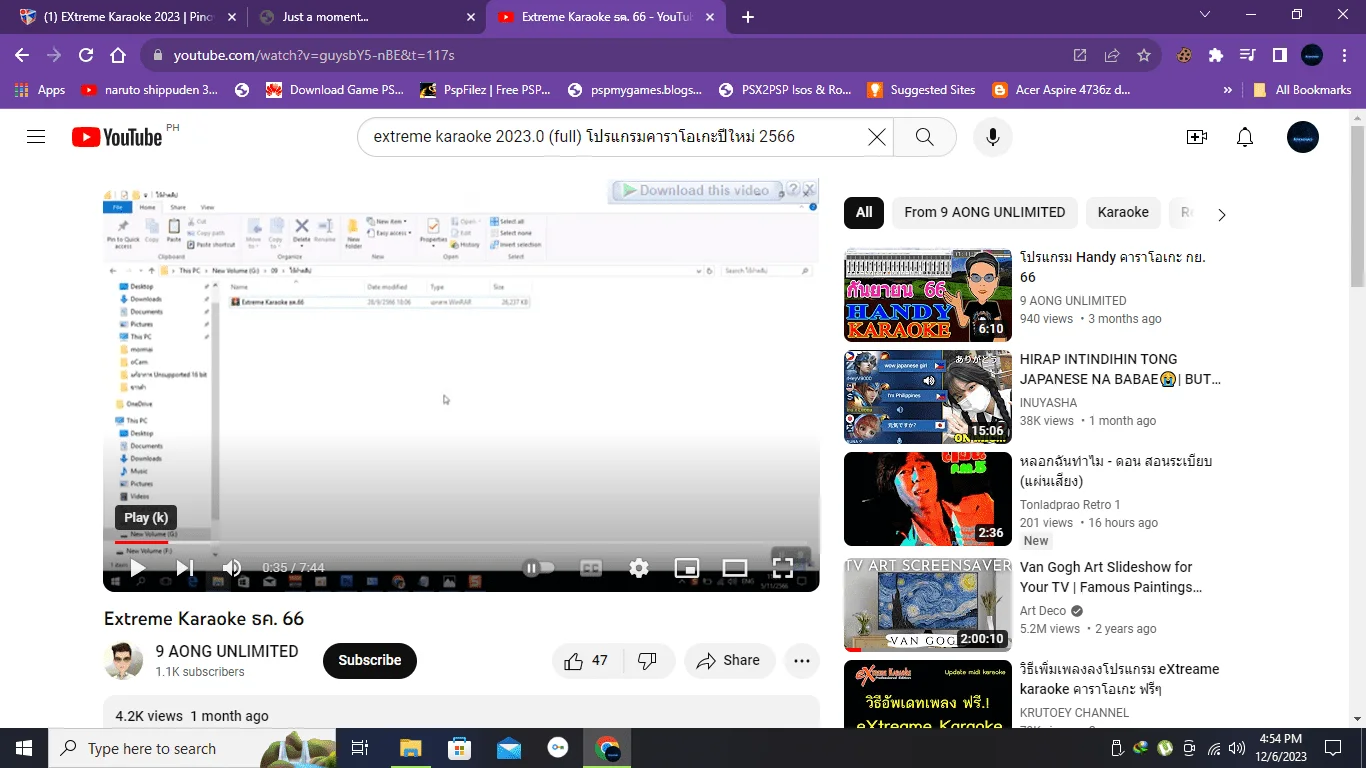Reload the current page
This screenshot has width=1366, height=768.
(x=86, y=56)
